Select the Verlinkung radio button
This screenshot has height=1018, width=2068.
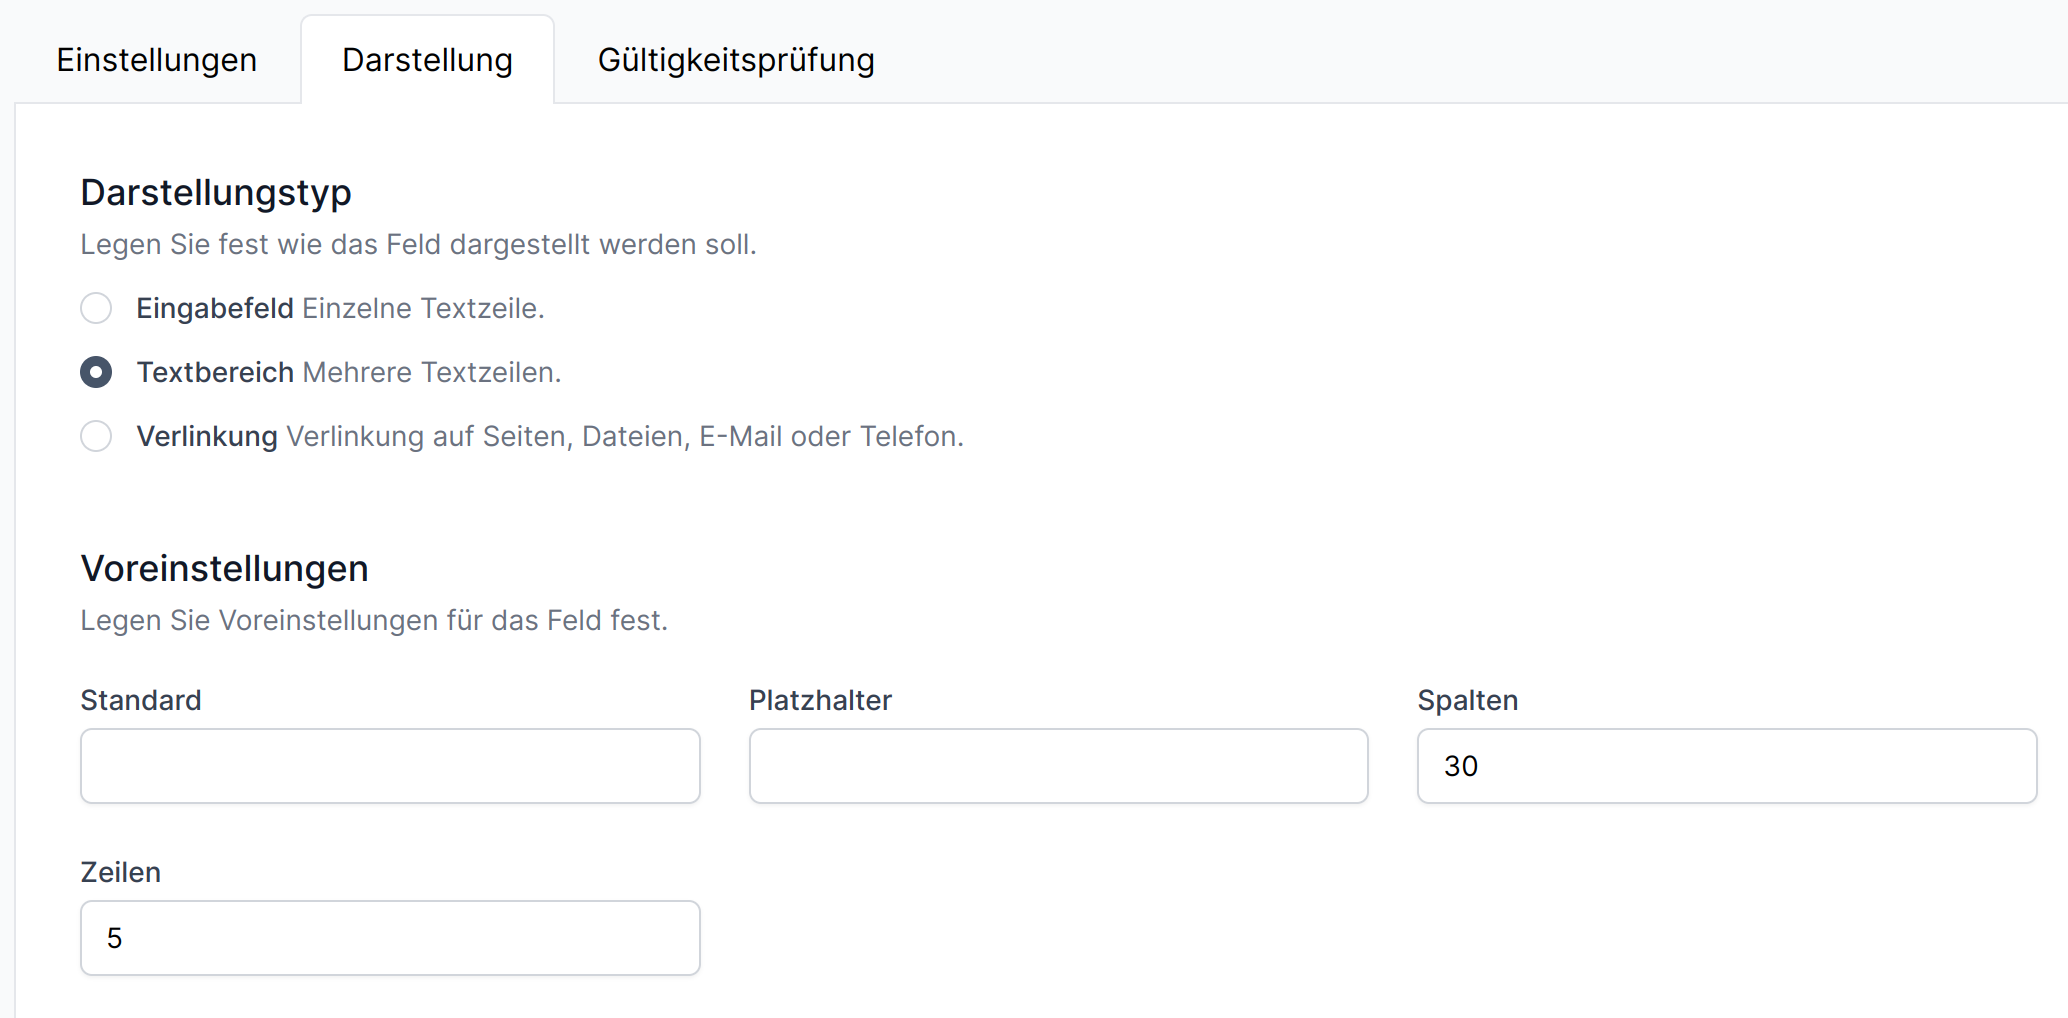(x=96, y=436)
